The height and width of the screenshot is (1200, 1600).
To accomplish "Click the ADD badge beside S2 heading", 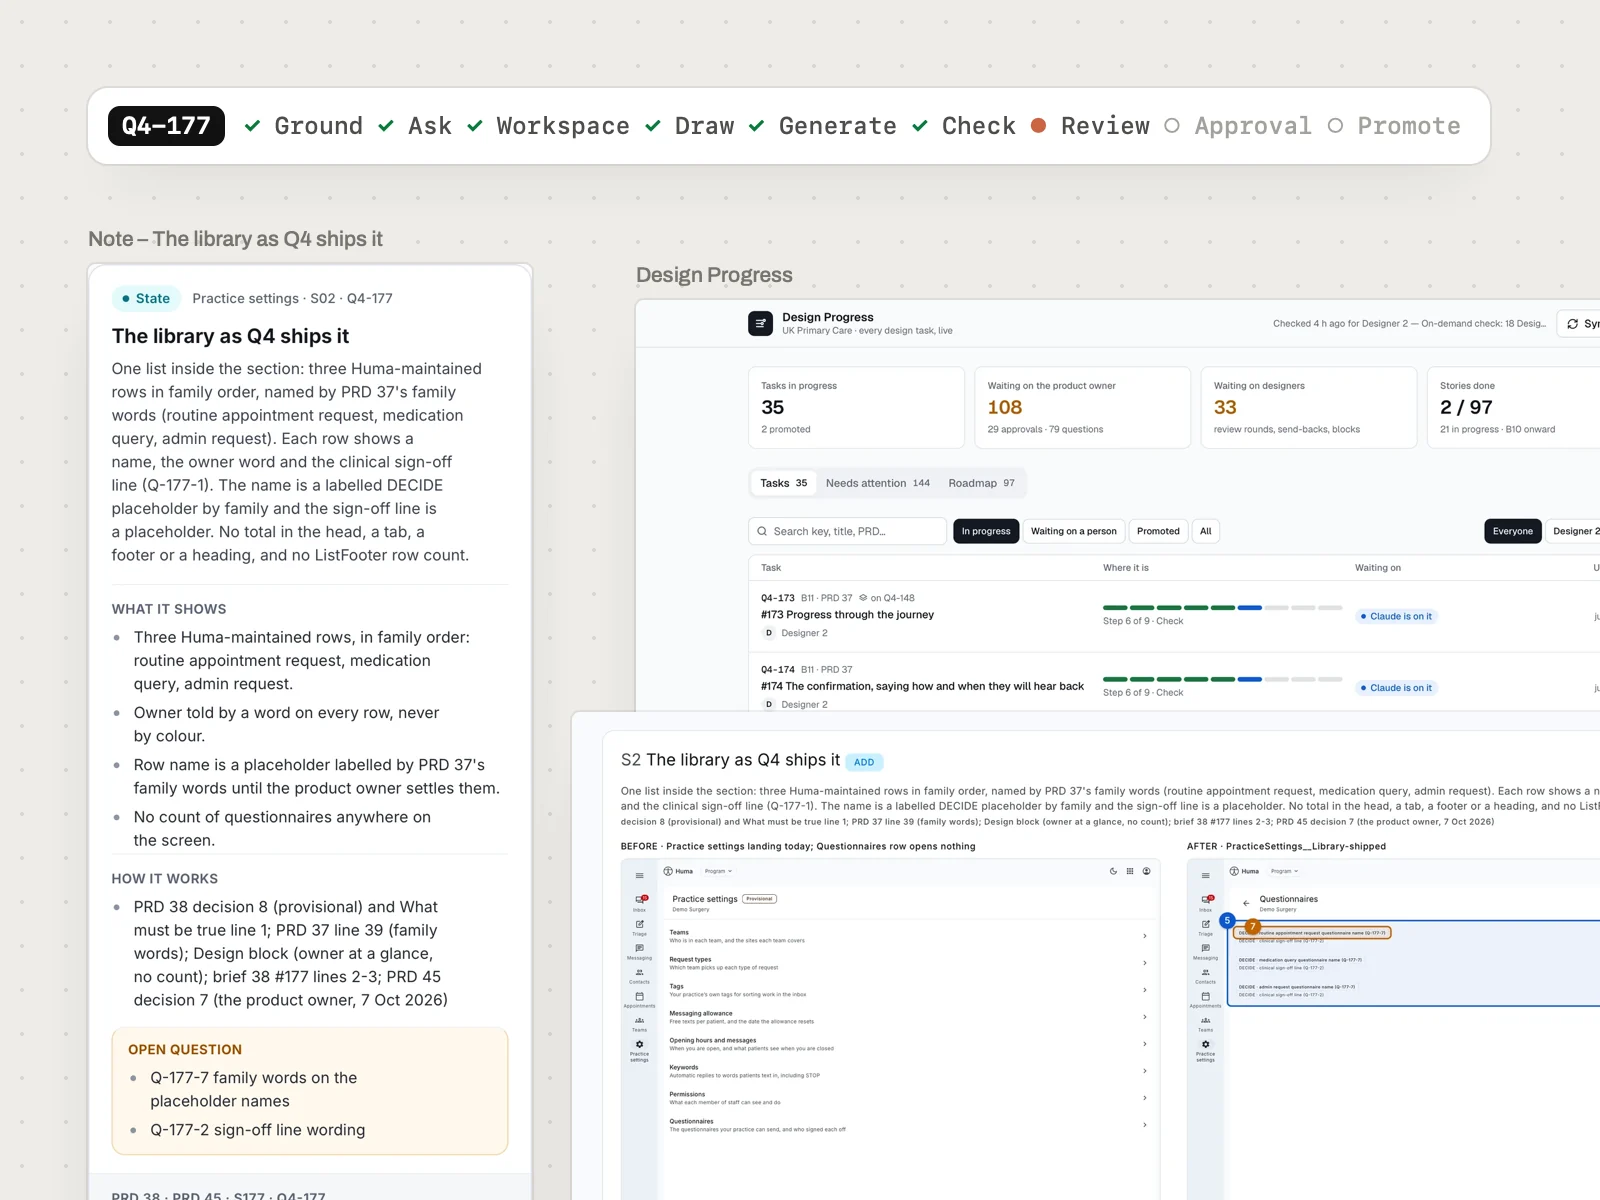I will (x=864, y=762).
